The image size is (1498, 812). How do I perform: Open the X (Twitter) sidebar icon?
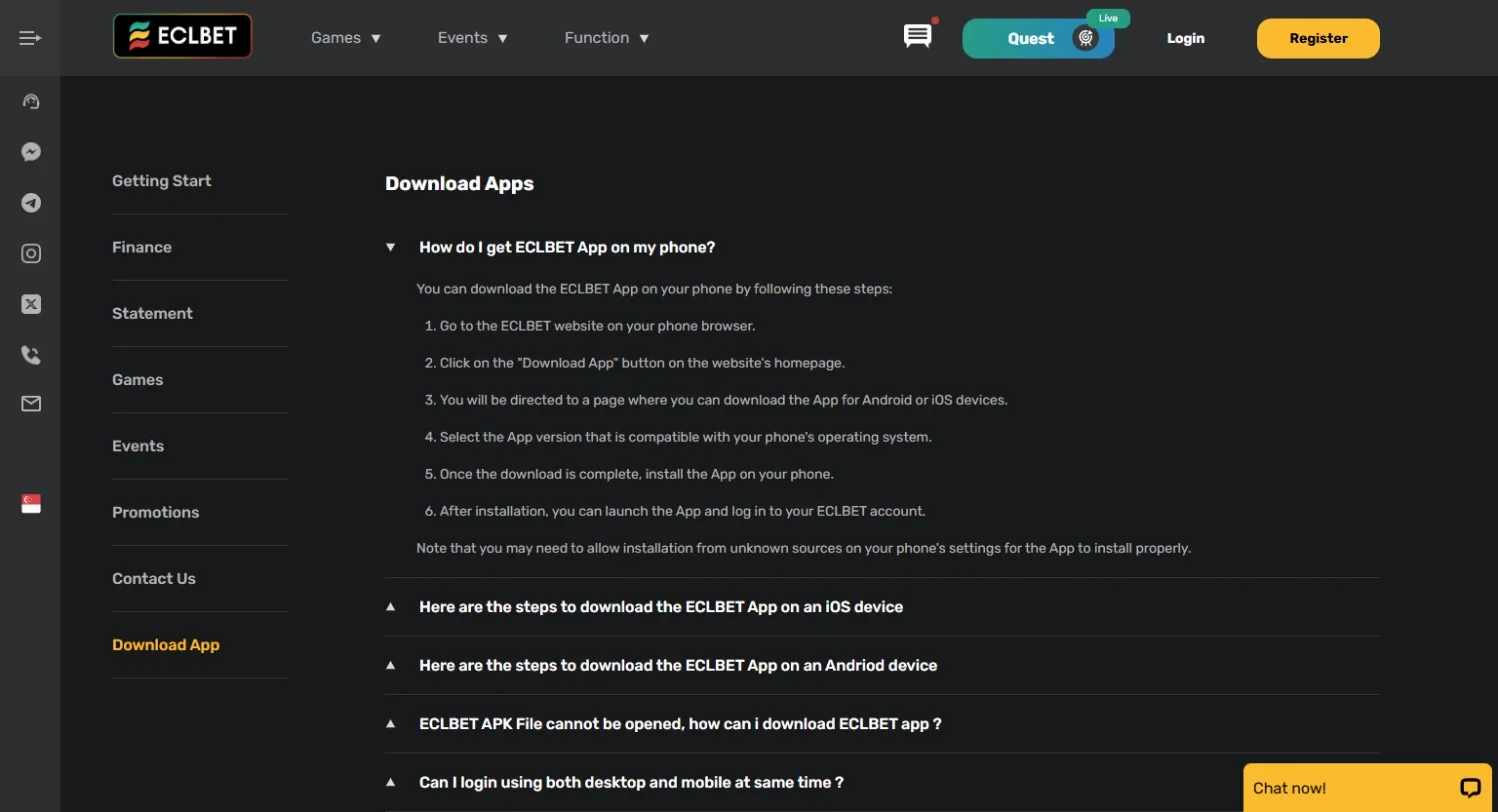31,304
